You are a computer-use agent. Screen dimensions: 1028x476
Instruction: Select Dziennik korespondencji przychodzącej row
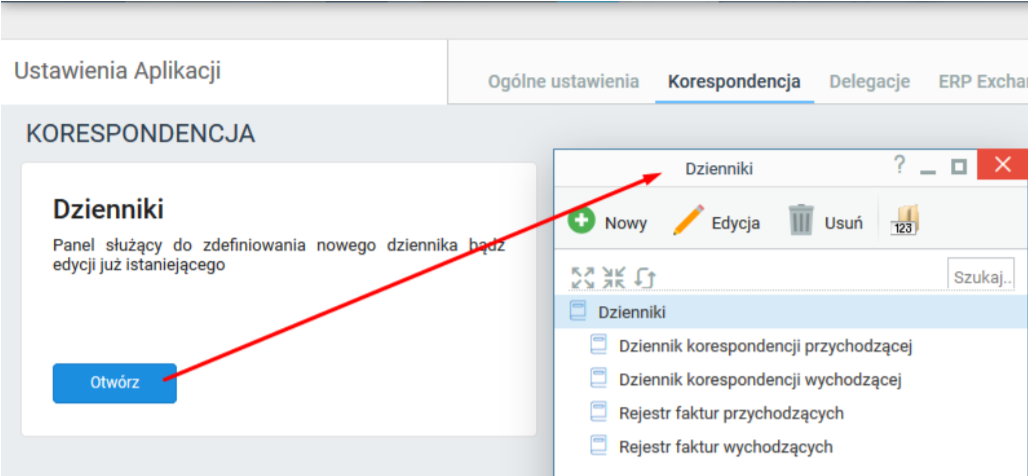[x=791, y=345]
